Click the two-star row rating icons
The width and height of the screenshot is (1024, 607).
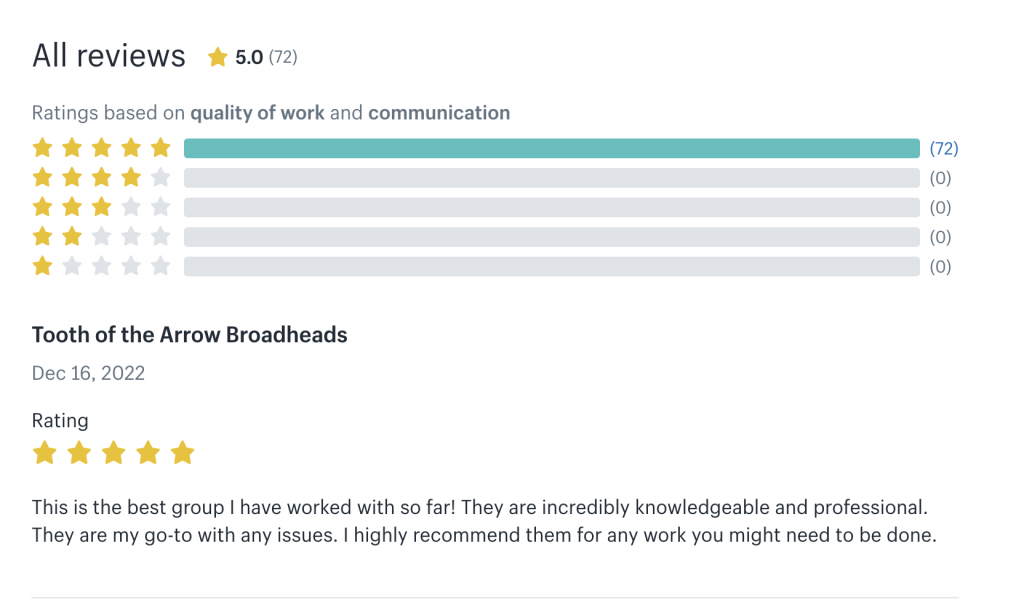pos(101,237)
